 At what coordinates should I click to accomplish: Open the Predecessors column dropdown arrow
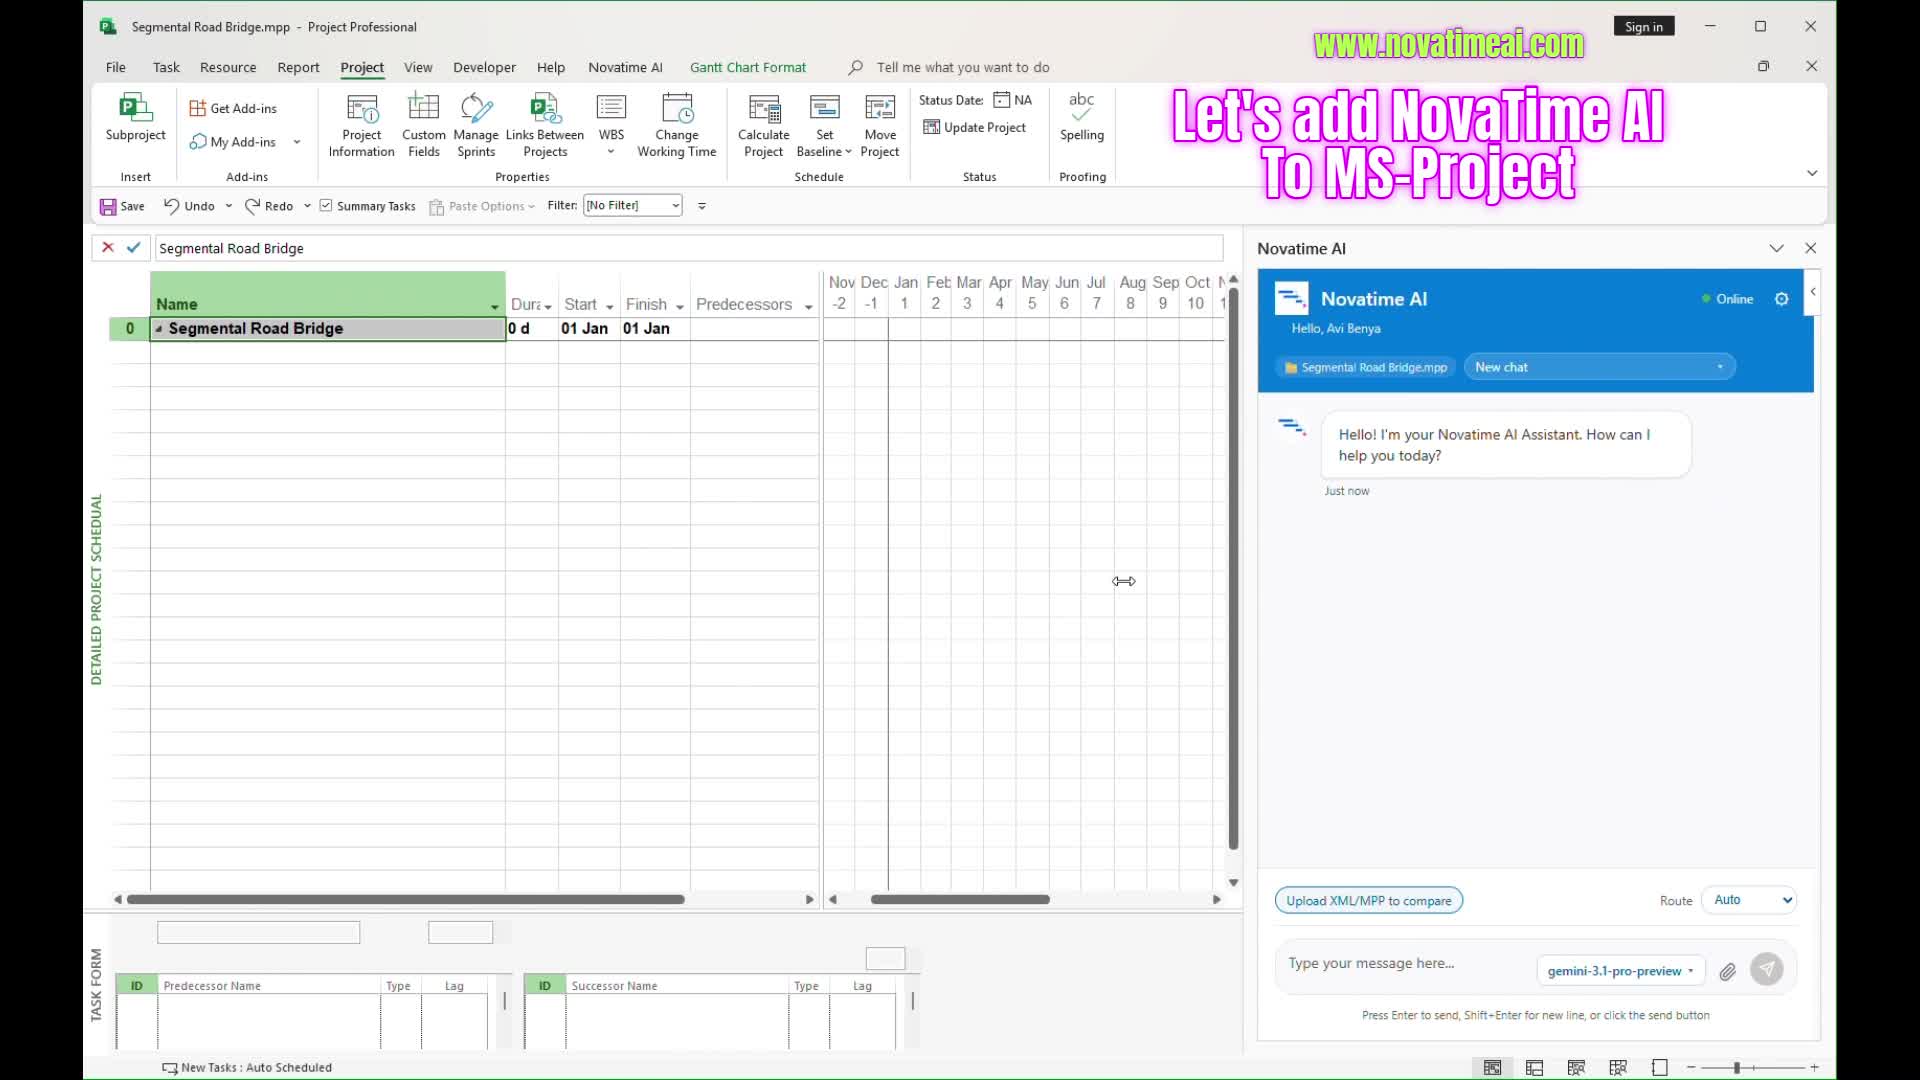tap(808, 306)
